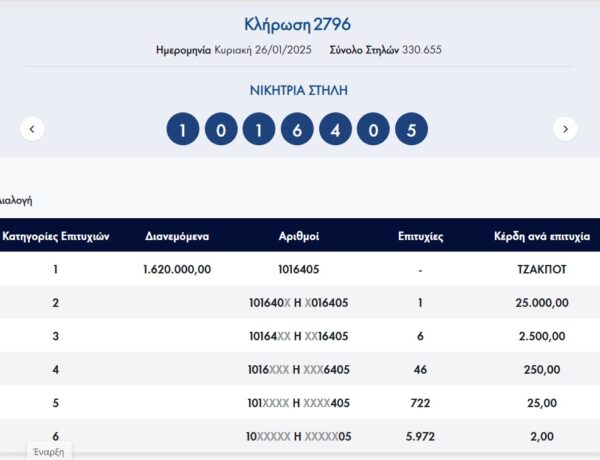
Task: Click the Επιτυχίες column header
Action: tap(421, 237)
